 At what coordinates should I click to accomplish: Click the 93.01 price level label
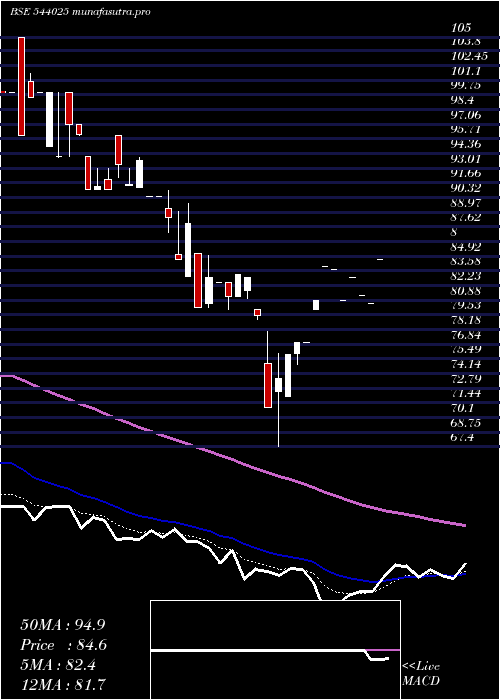466,159
